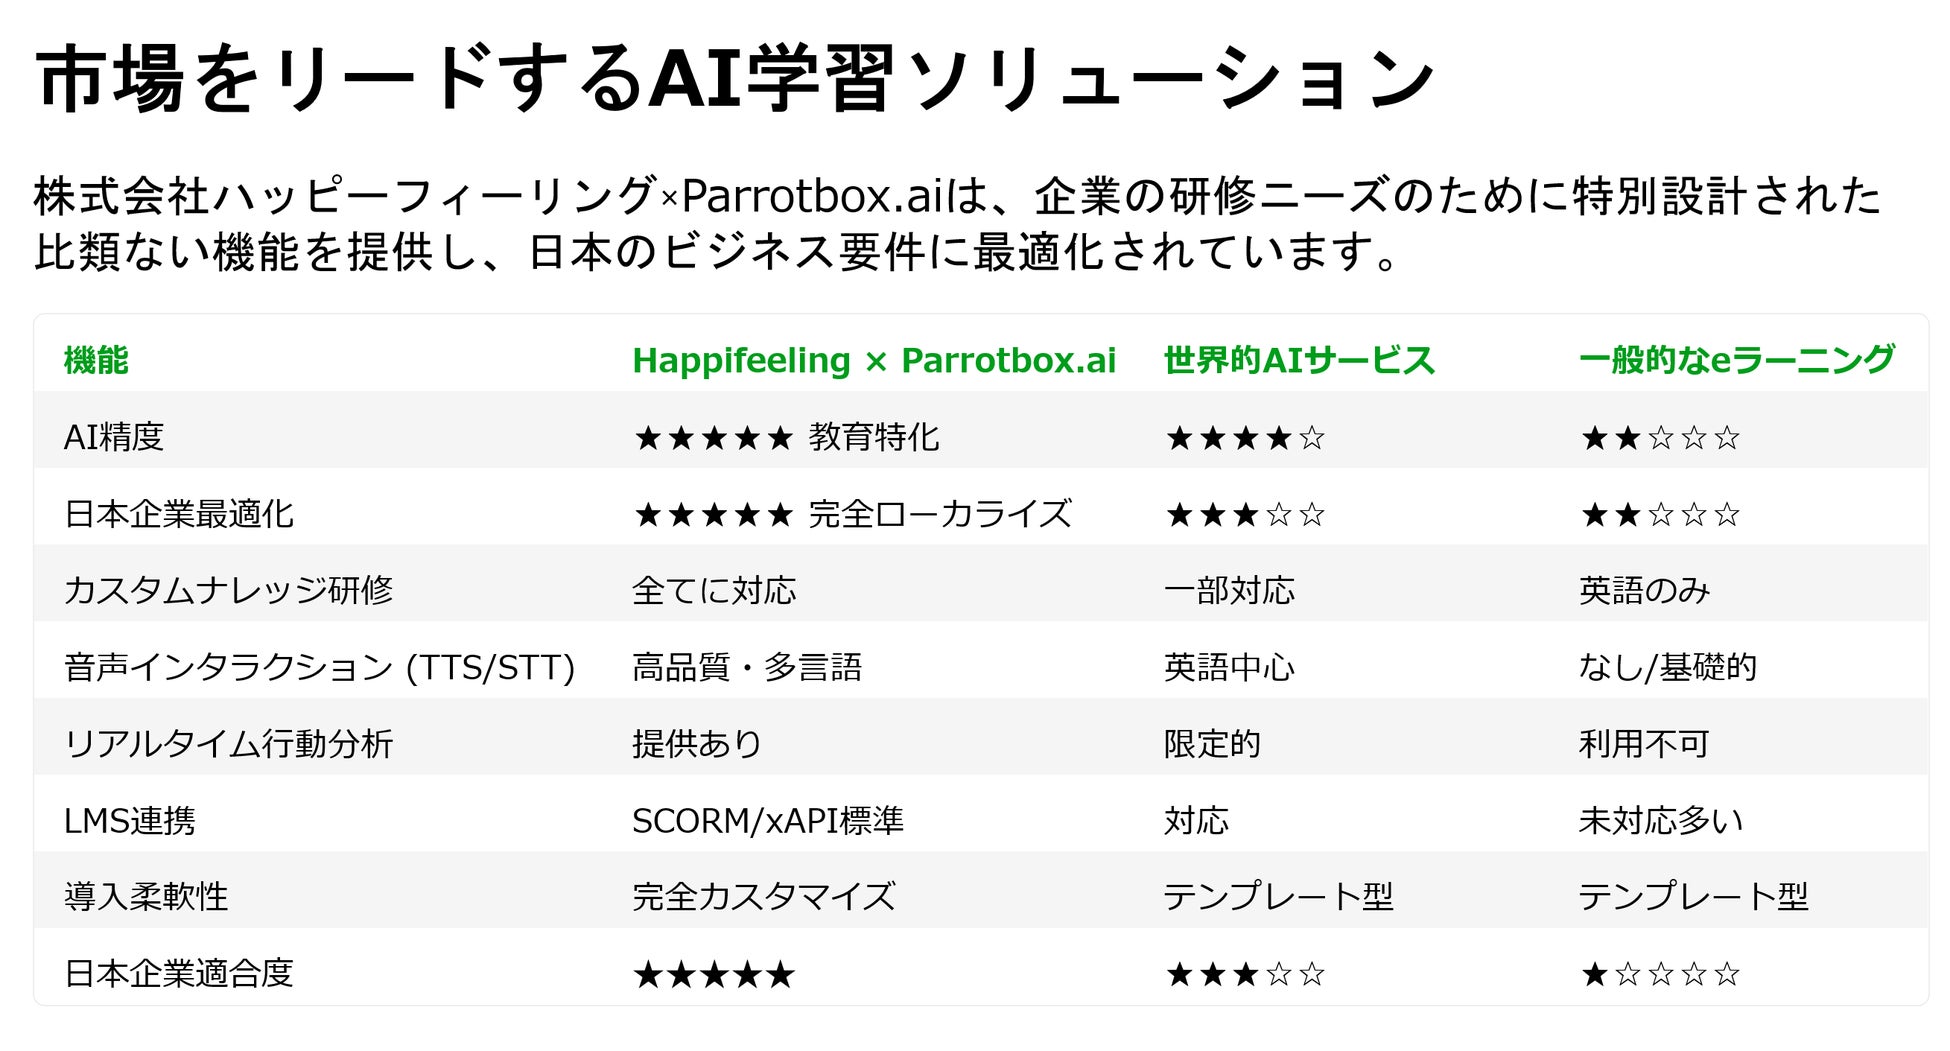Image resolution: width=1950 pixels, height=1051 pixels.
Task: Select the 音声インタラクション (TTS/STT) row label
Action: [319, 667]
